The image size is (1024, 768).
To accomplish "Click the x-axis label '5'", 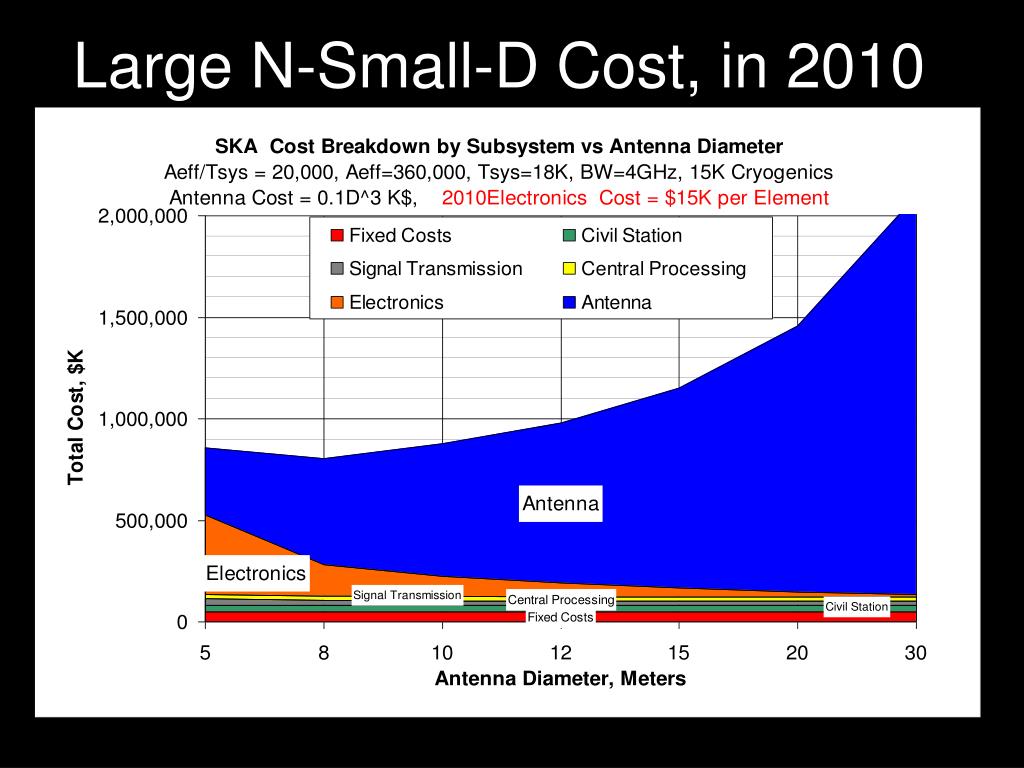I will tap(206, 652).
